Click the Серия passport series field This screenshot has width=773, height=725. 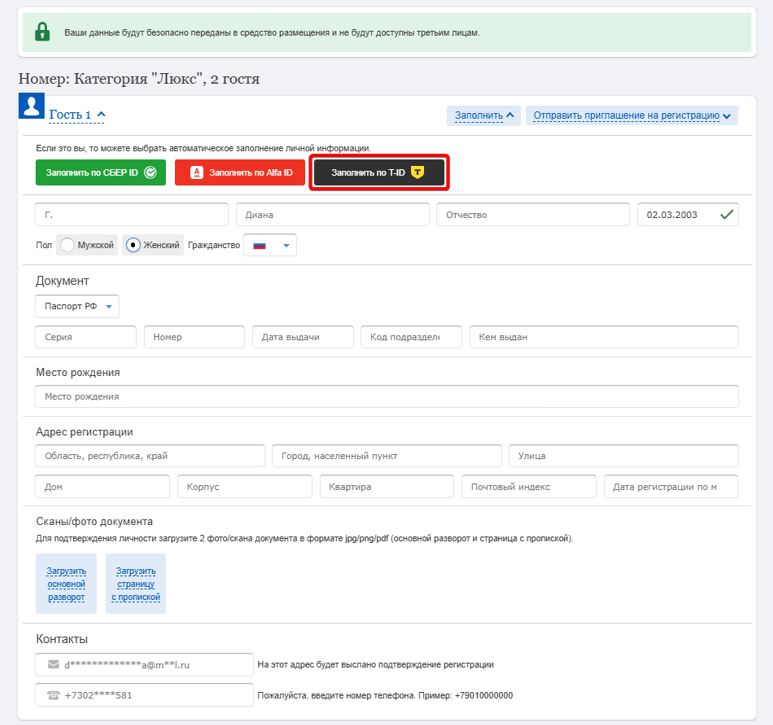[85, 337]
